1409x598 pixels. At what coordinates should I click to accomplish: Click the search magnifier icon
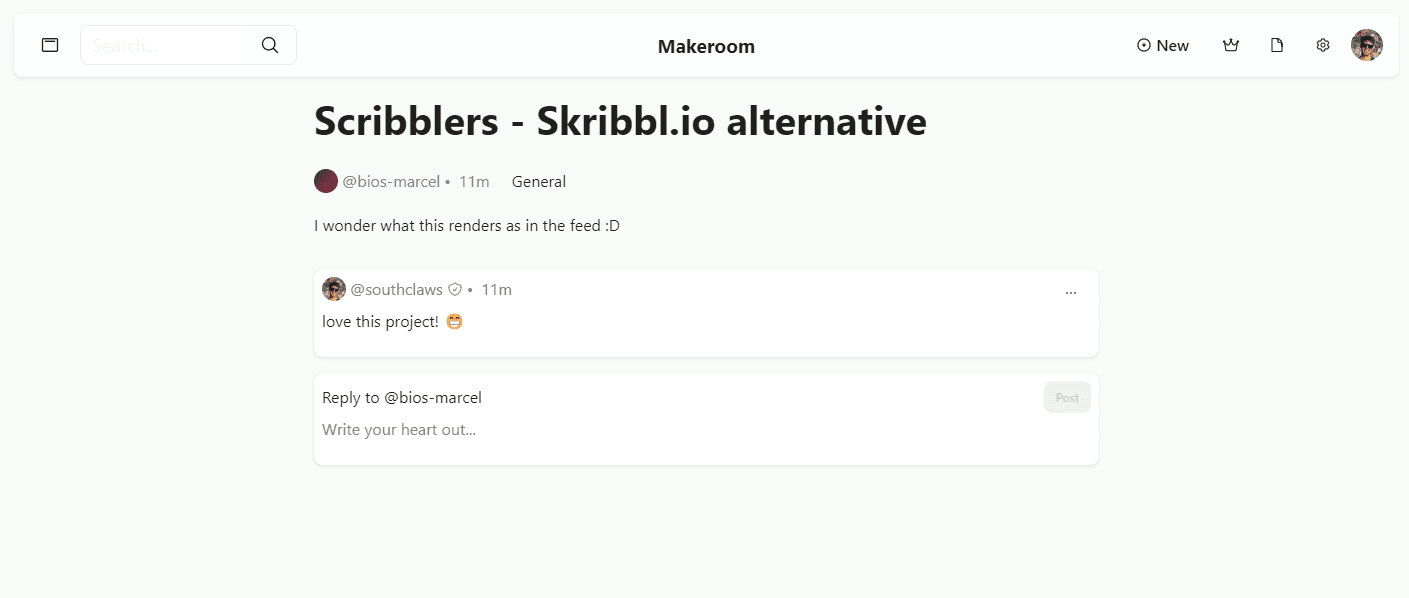click(270, 45)
